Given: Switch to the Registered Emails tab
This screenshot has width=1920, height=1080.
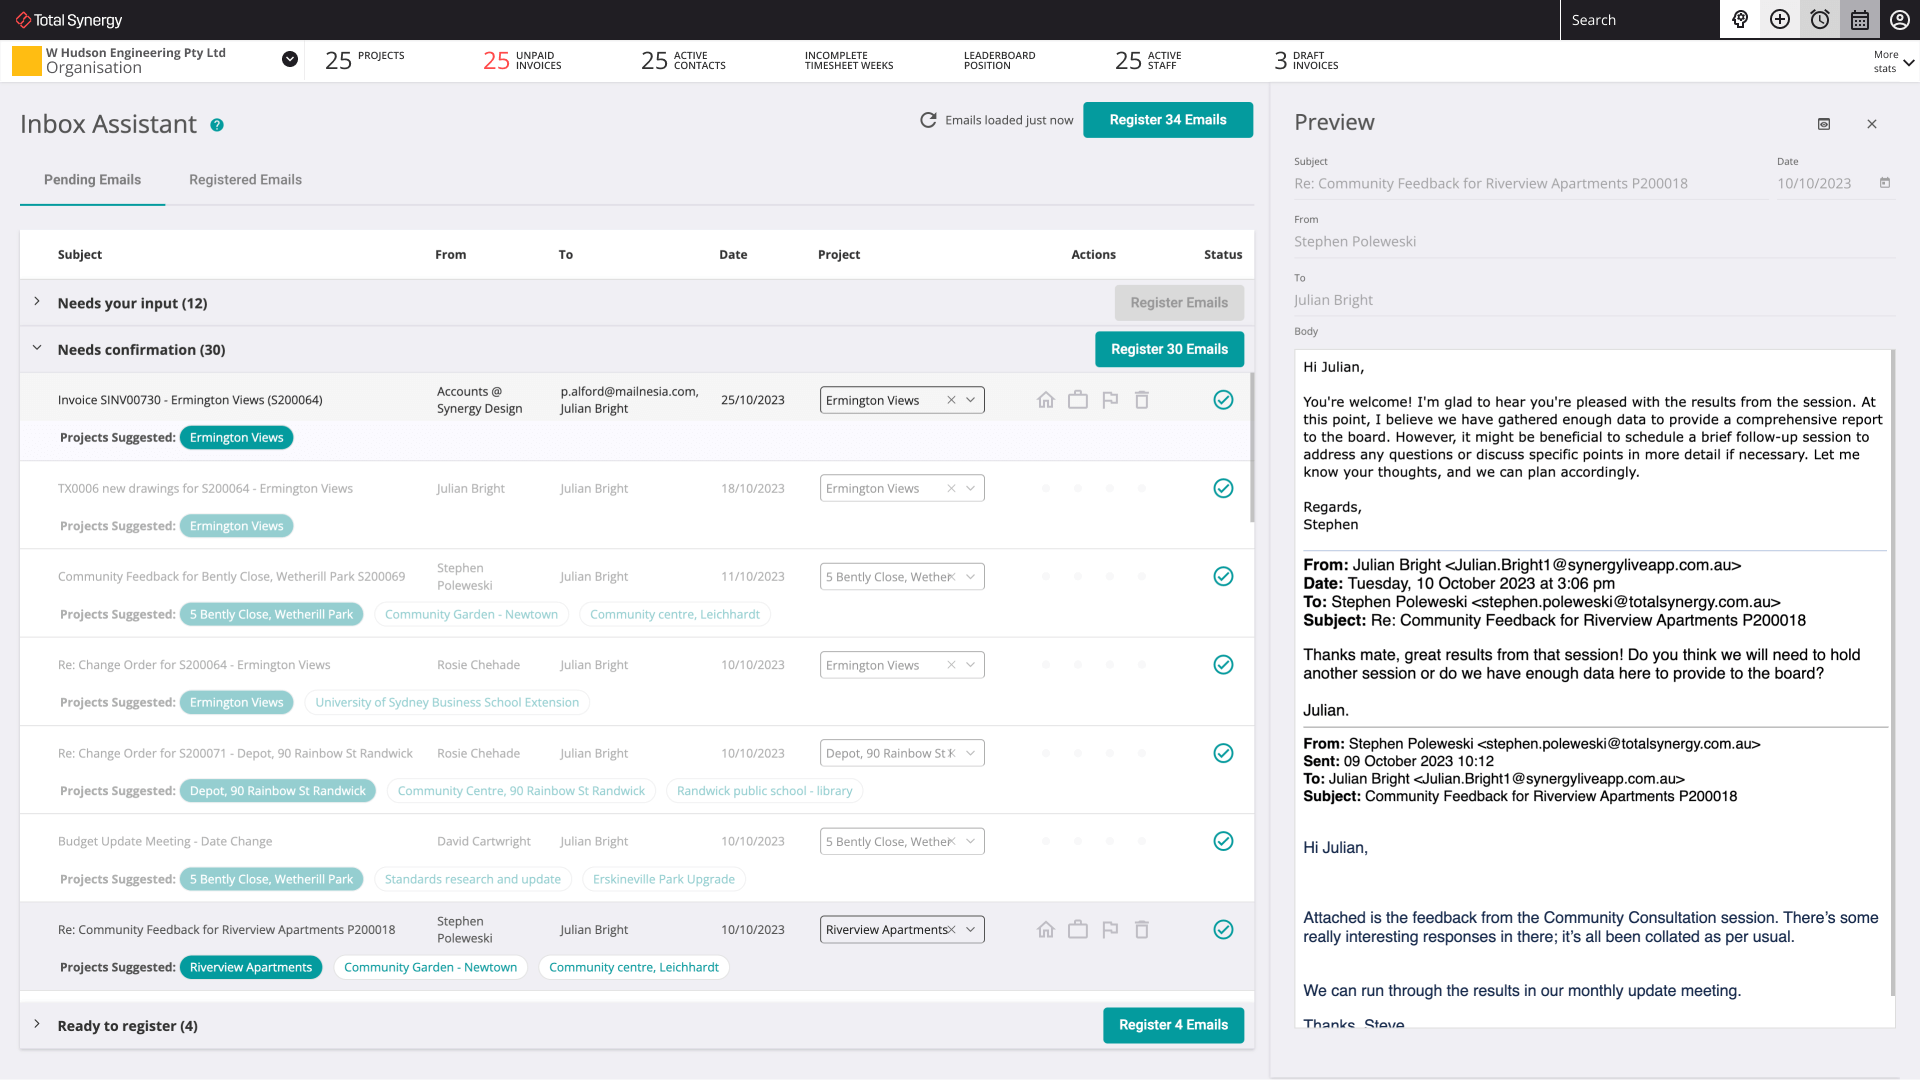Looking at the screenshot, I should pos(244,179).
